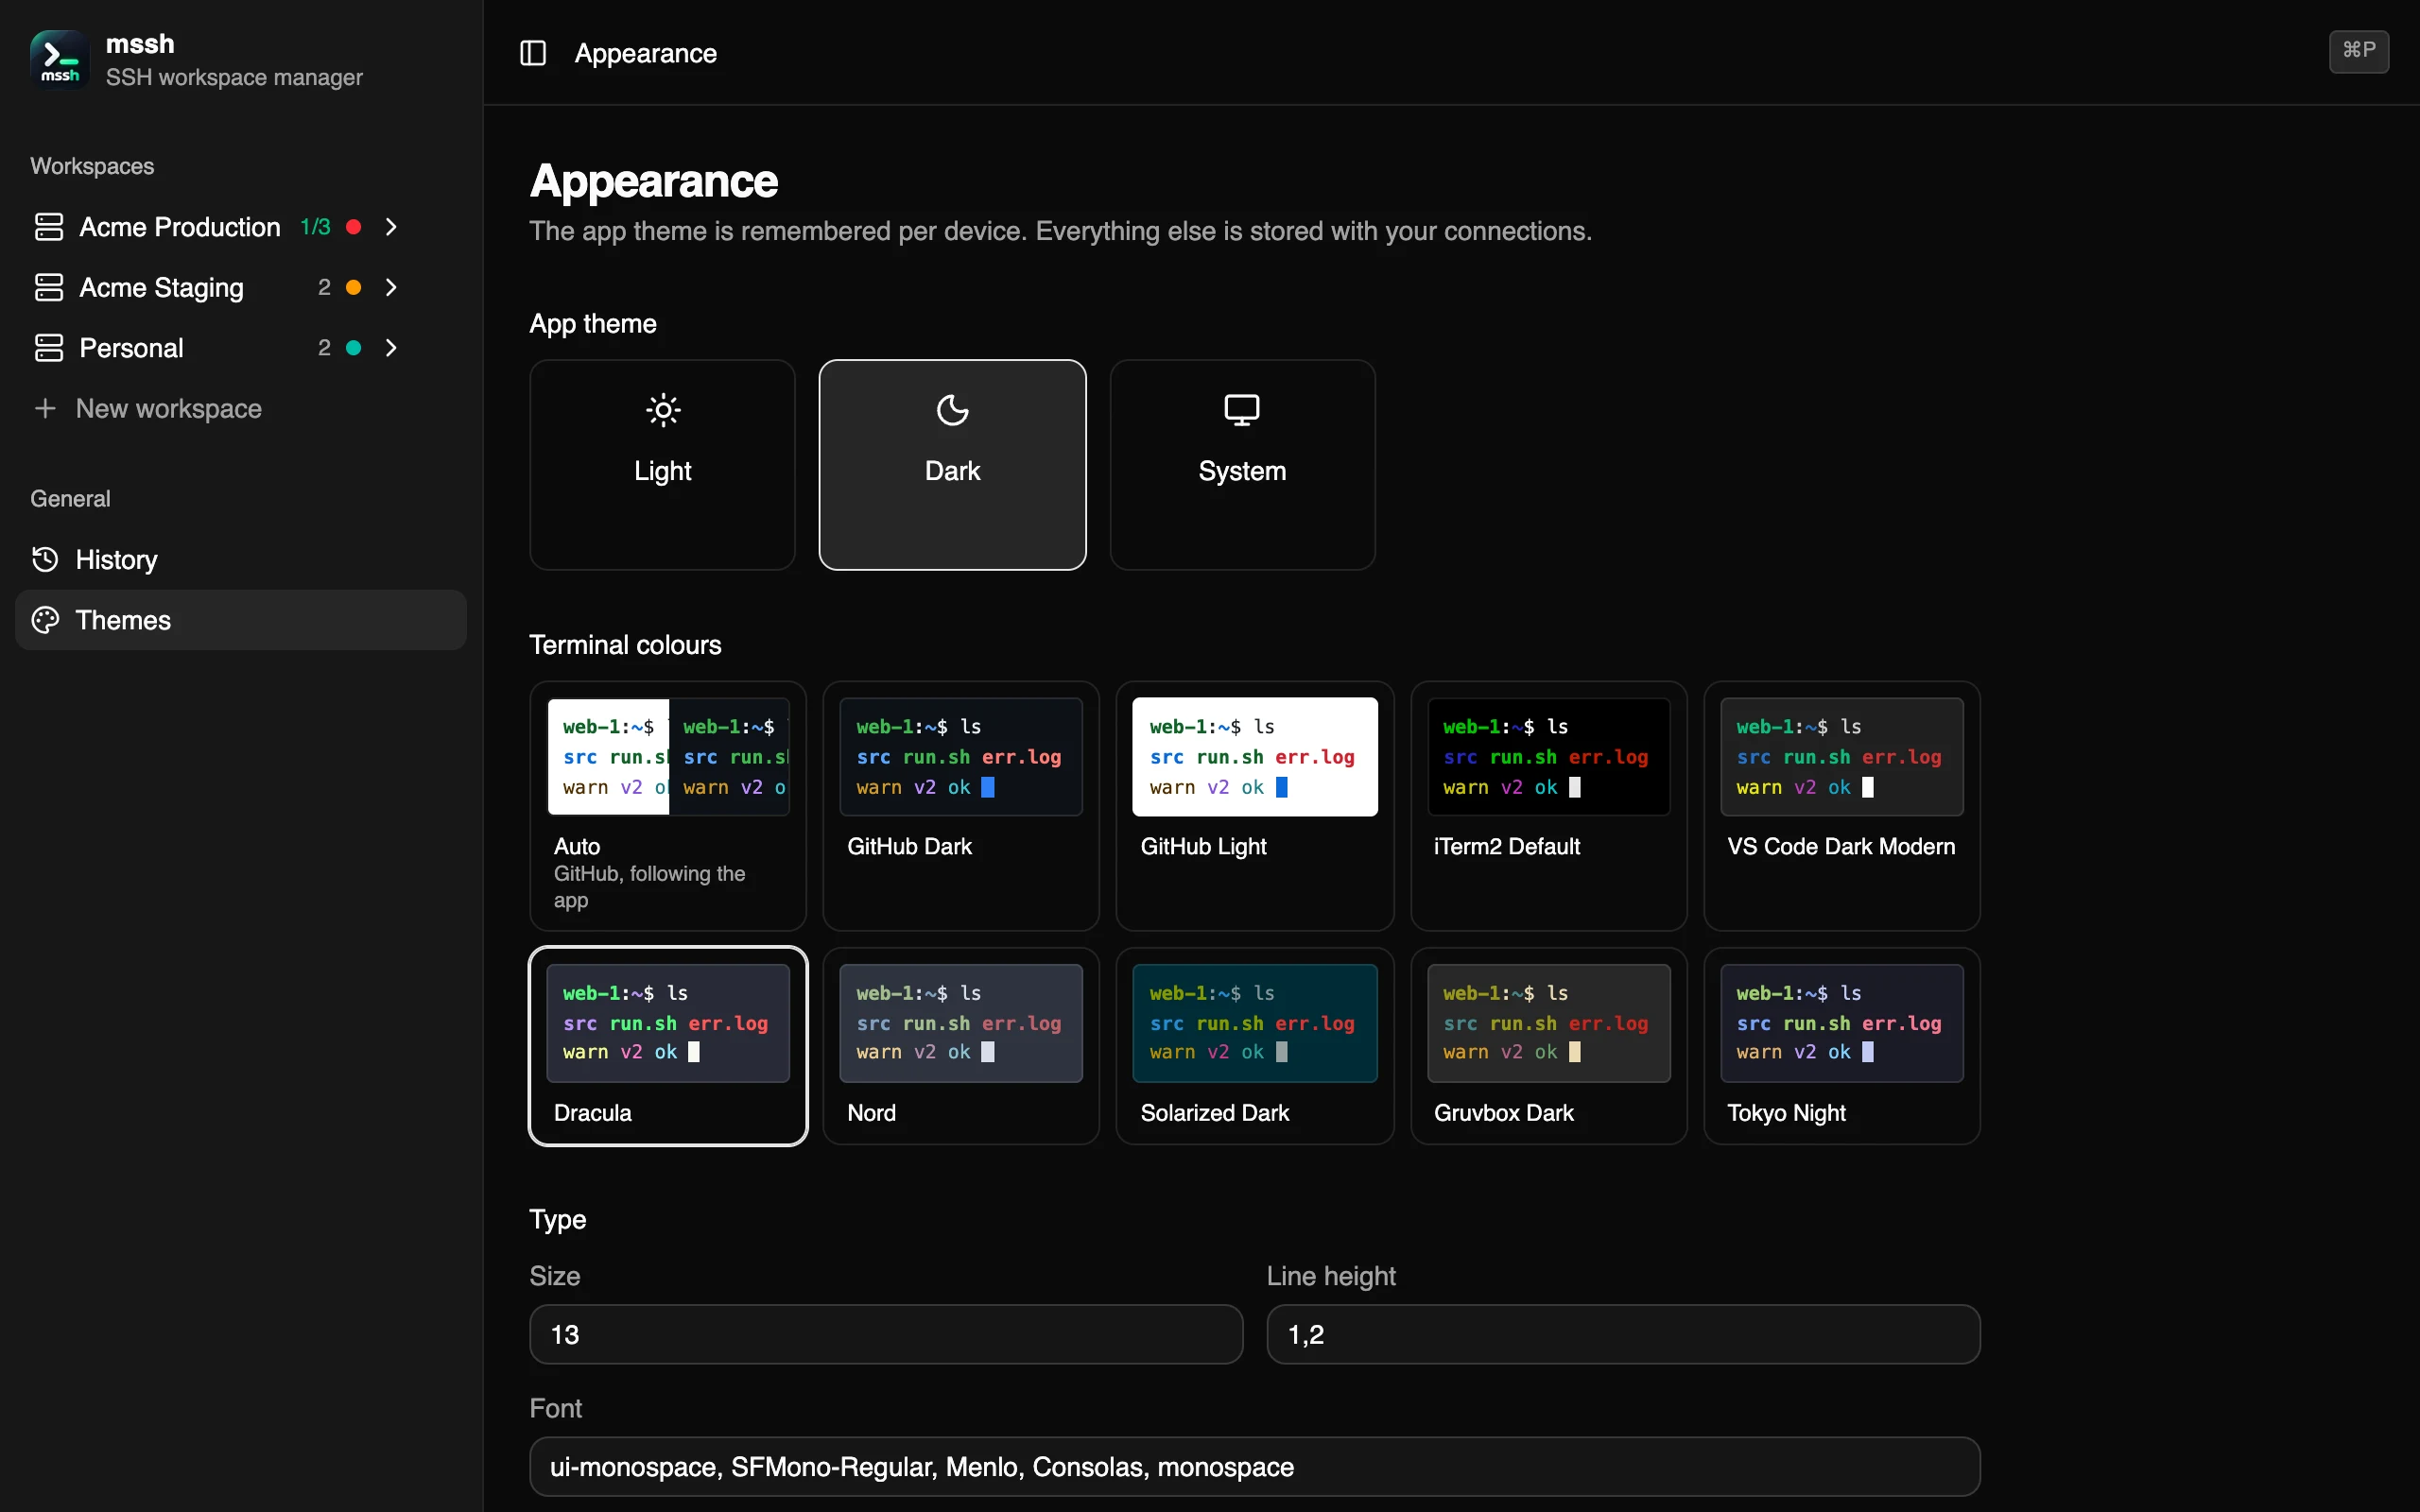Select the Light app theme
This screenshot has width=2420, height=1512.
(x=662, y=465)
